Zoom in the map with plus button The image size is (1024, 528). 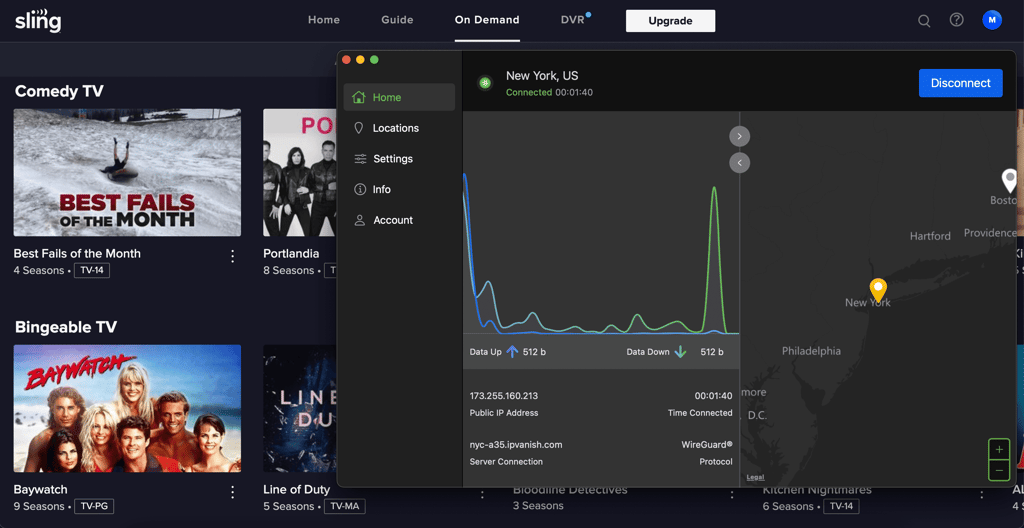pos(999,450)
